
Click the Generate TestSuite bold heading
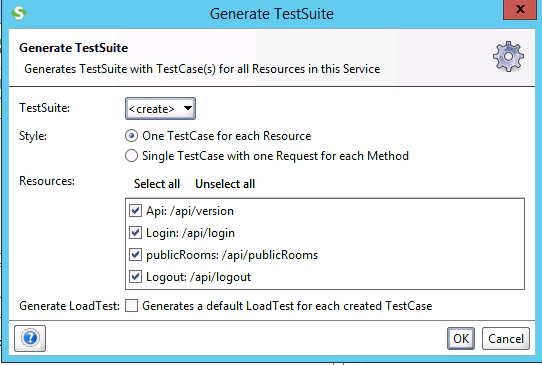tap(74, 48)
